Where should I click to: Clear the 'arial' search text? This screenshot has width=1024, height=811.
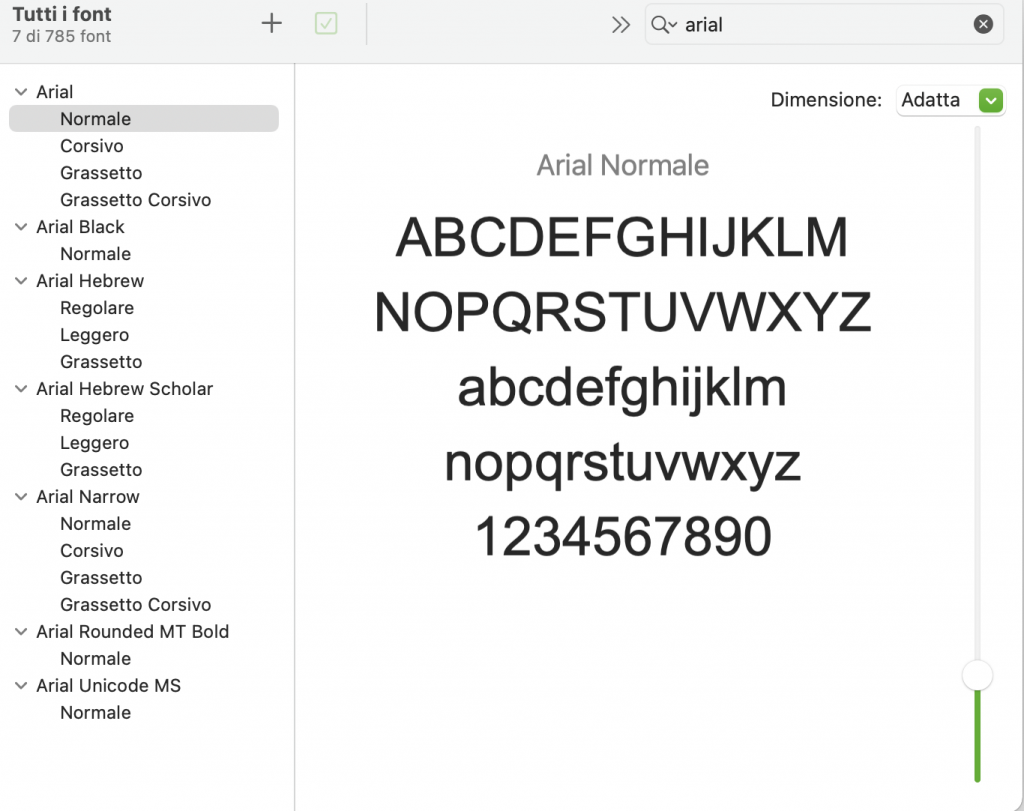[983, 25]
